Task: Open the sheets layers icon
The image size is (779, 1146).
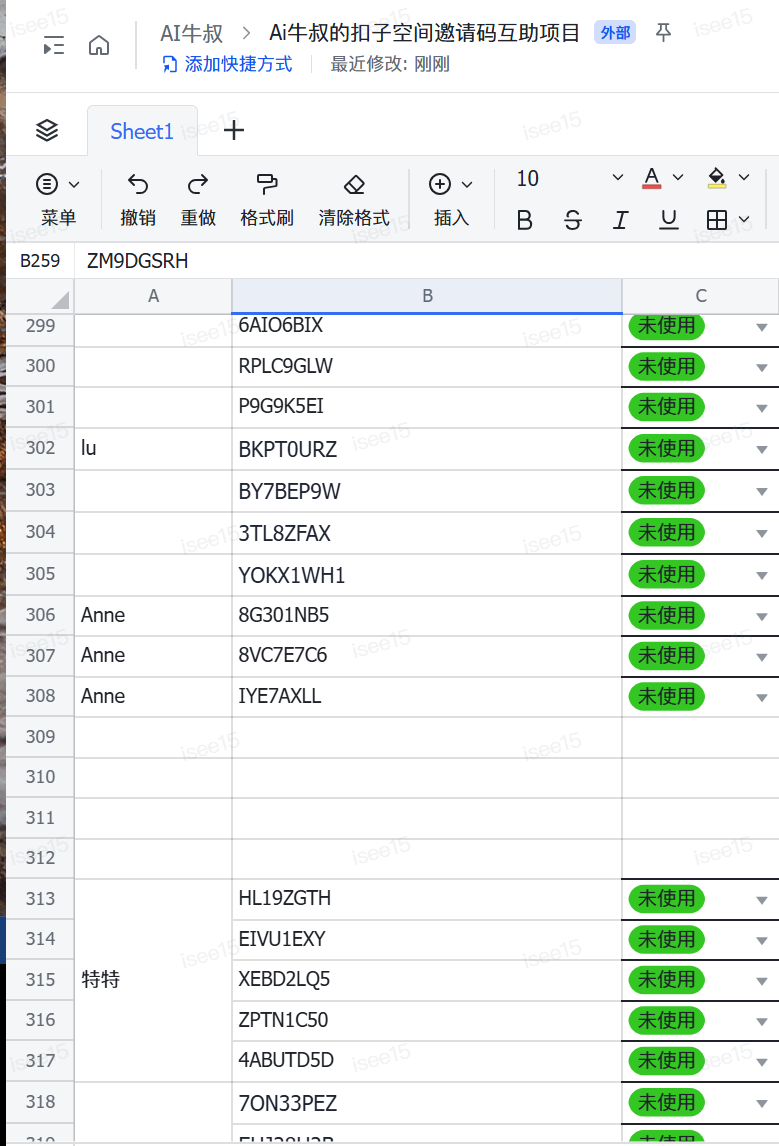Action: (47, 130)
